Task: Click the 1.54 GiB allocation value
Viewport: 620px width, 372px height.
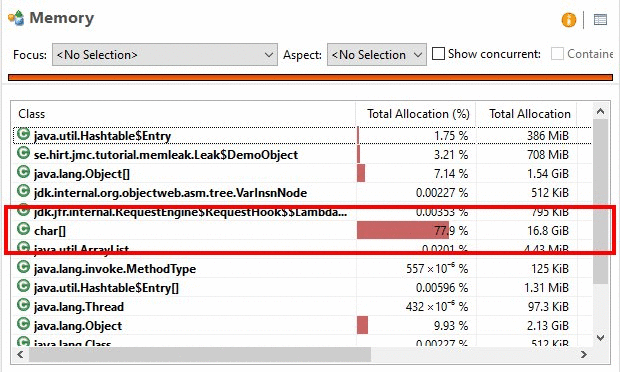Action: 548,174
